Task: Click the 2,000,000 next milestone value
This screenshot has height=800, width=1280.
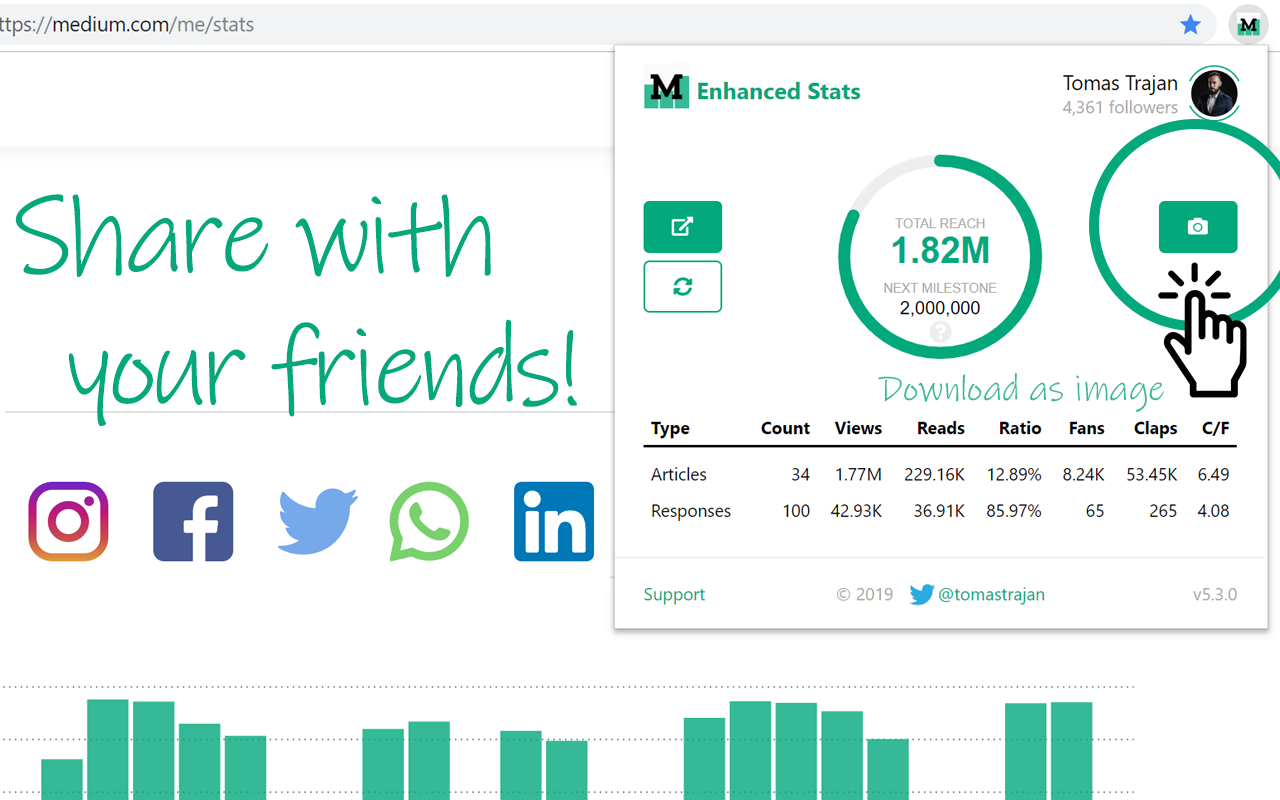Action: (x=940, y=308)
